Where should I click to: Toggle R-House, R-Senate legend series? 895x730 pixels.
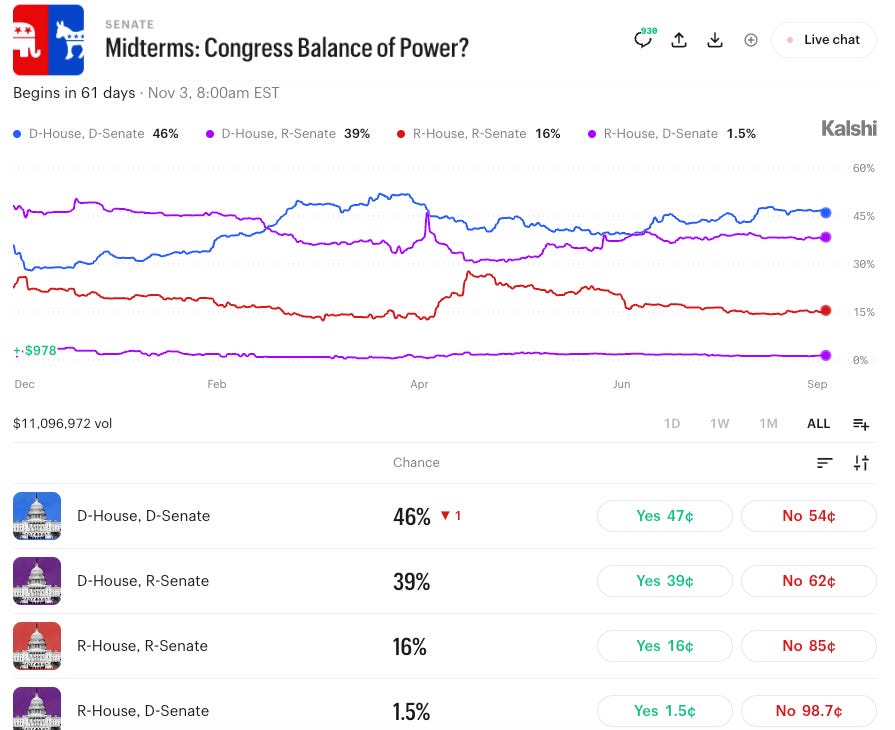point(478,134)
